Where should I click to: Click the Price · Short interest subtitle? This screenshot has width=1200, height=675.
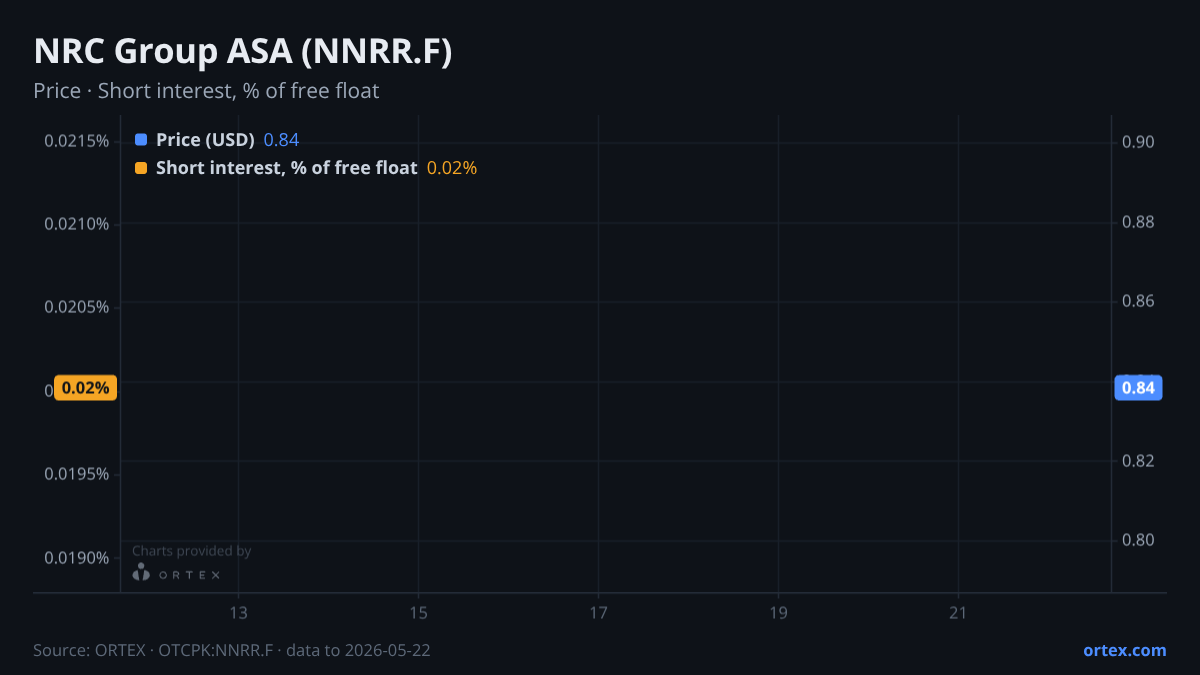[206, 91]
